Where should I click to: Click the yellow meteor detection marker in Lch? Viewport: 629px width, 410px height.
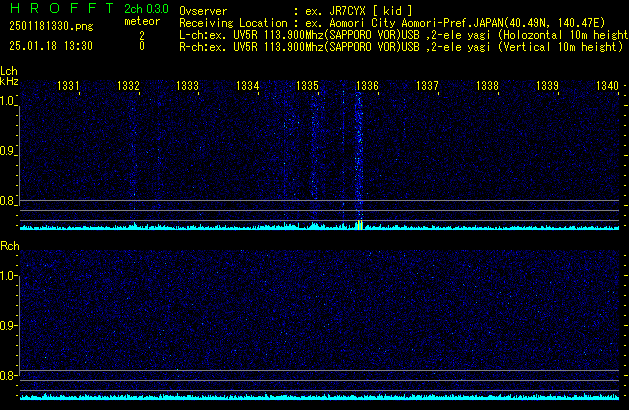tap(360, 225)
